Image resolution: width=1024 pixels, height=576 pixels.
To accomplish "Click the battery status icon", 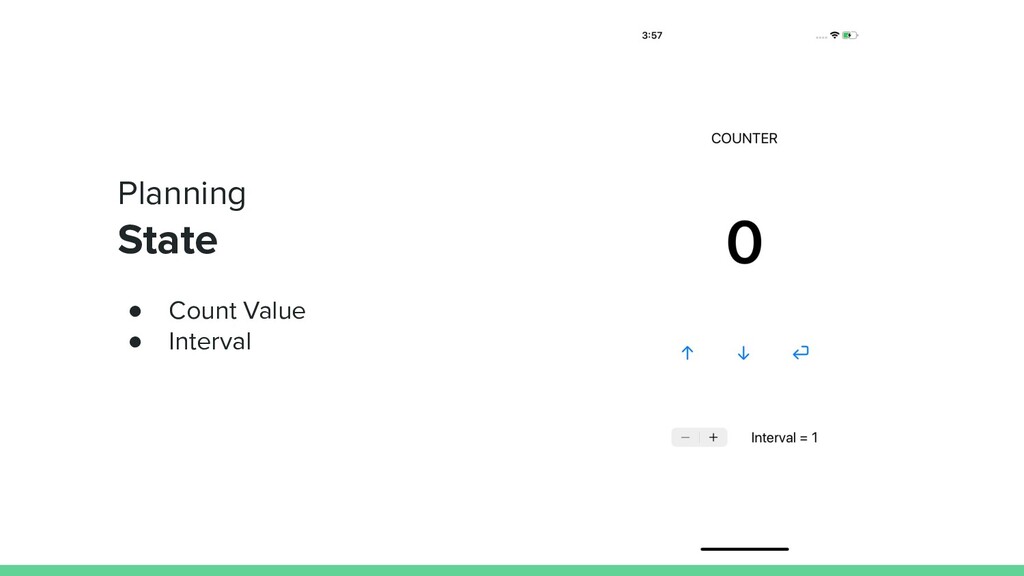I will [x=850, y=35].
